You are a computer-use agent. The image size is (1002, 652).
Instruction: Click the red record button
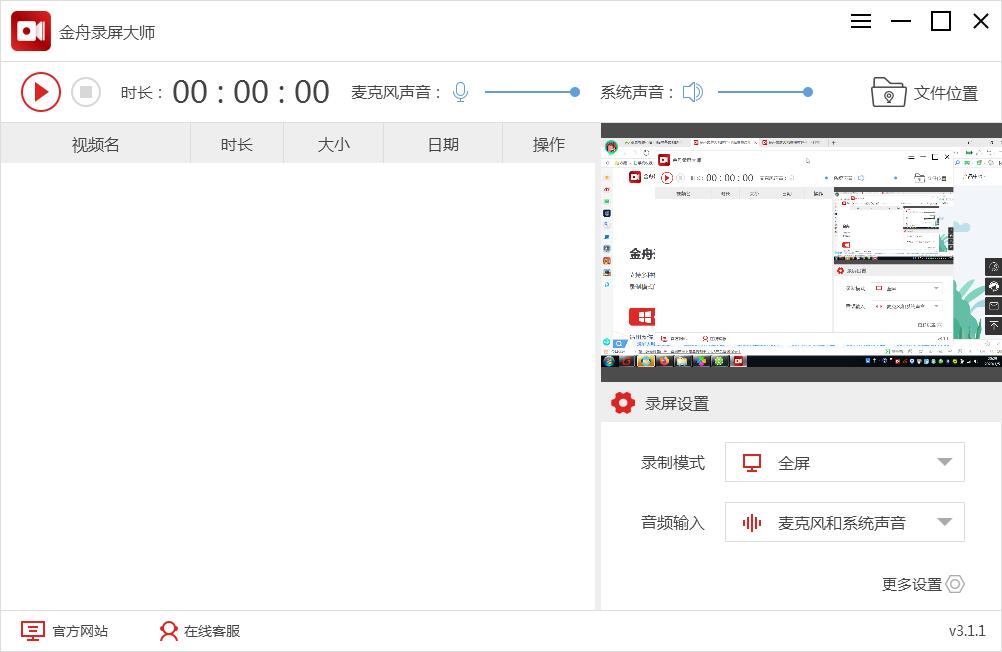[41, 91]
